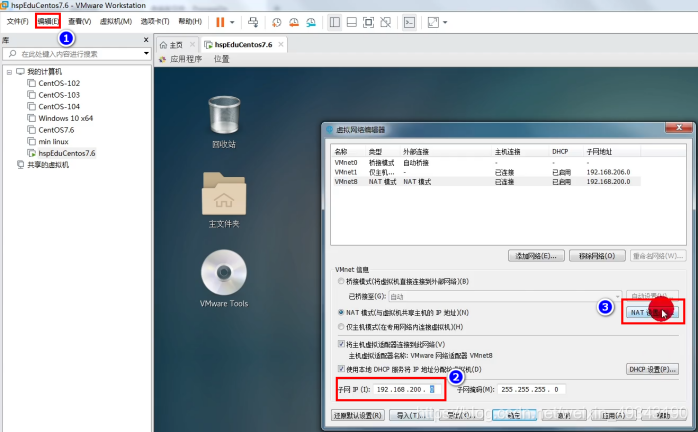Open the library search dropdown arrow
This screenshot has height=432, width=698.
tap(146, 54)
